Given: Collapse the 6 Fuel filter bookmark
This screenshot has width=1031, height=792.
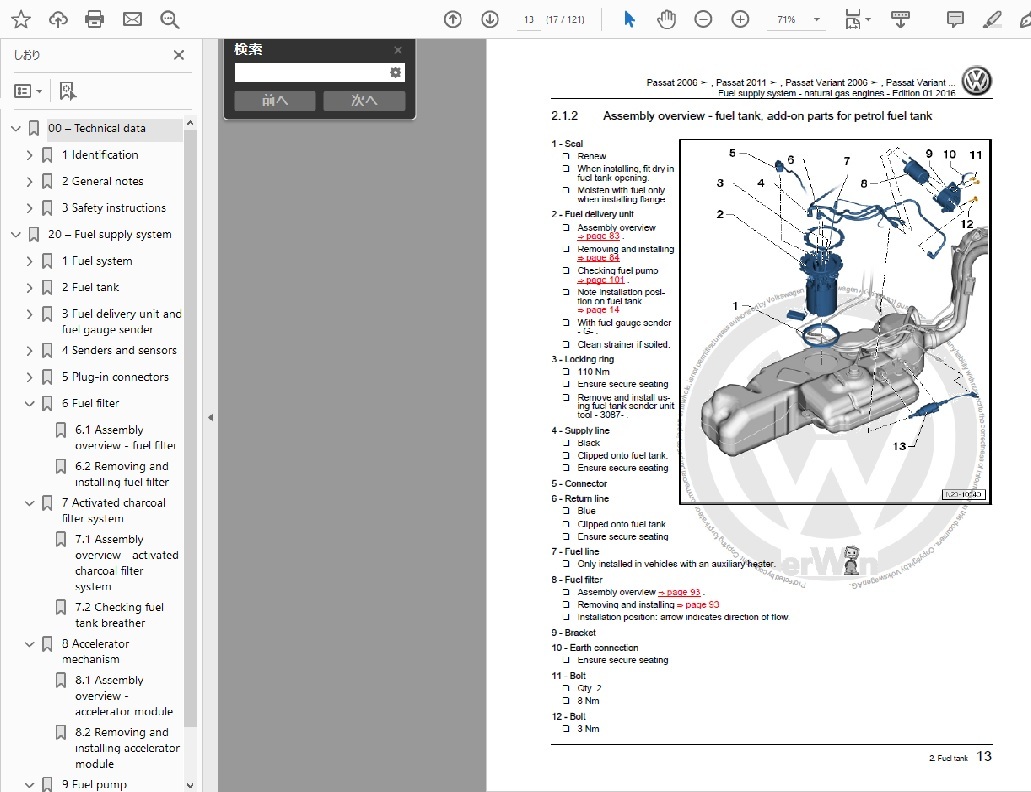Looking at the screenshot, I should [x=29, y=404].
